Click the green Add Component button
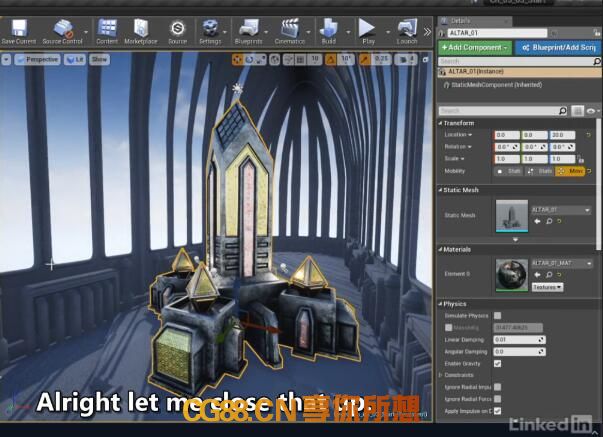 (475, 48)
